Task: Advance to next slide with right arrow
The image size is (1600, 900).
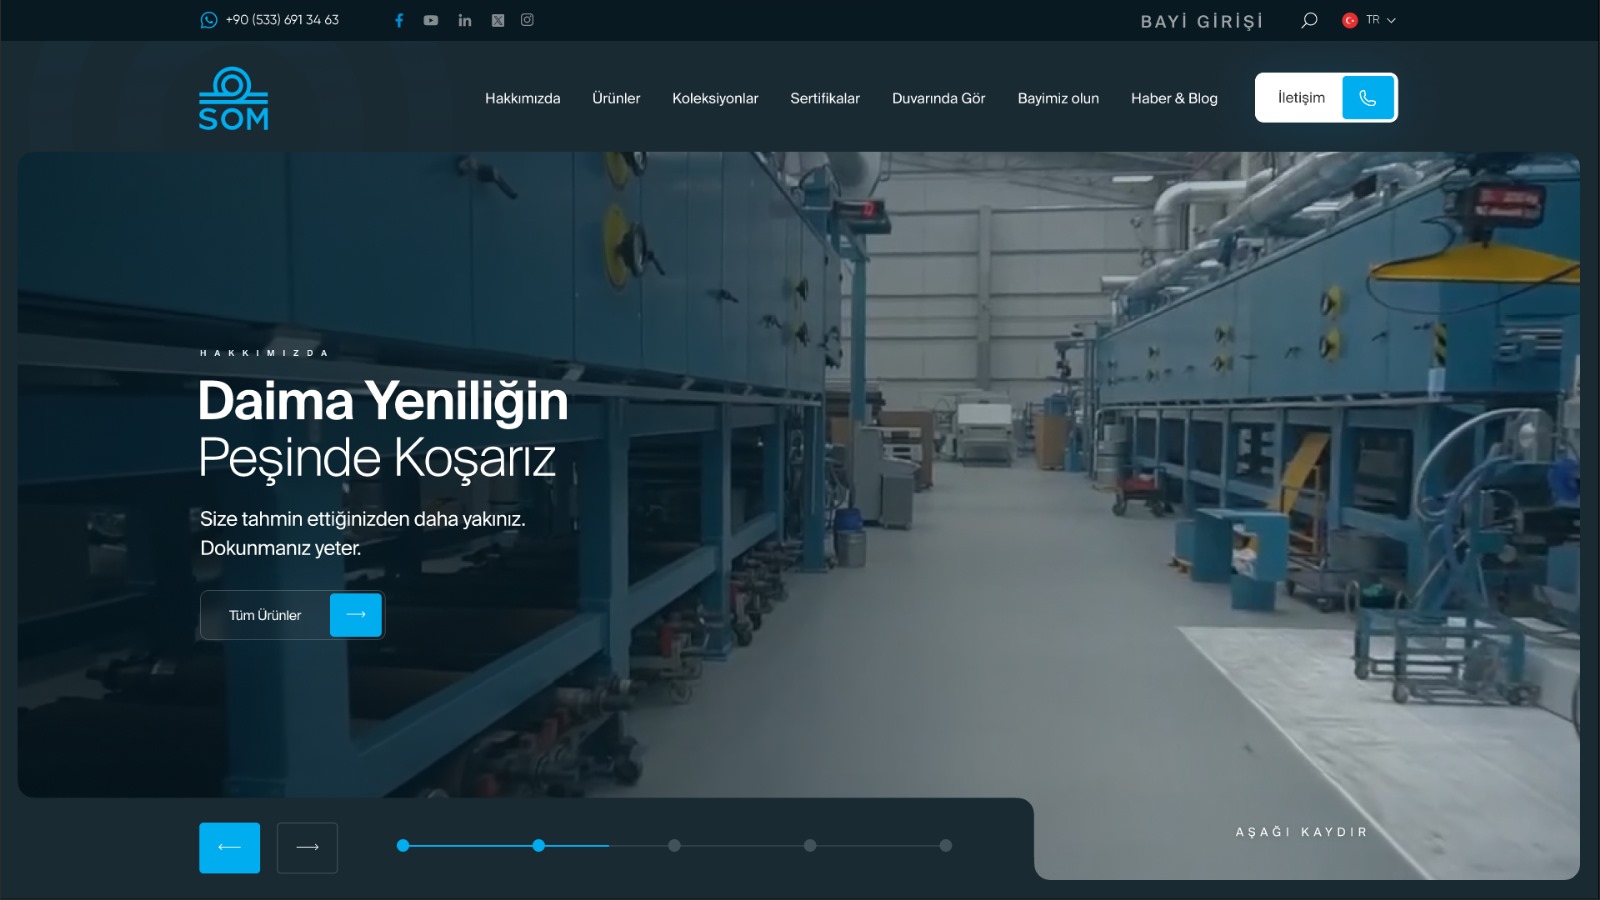Action: (x=307, y=848)
